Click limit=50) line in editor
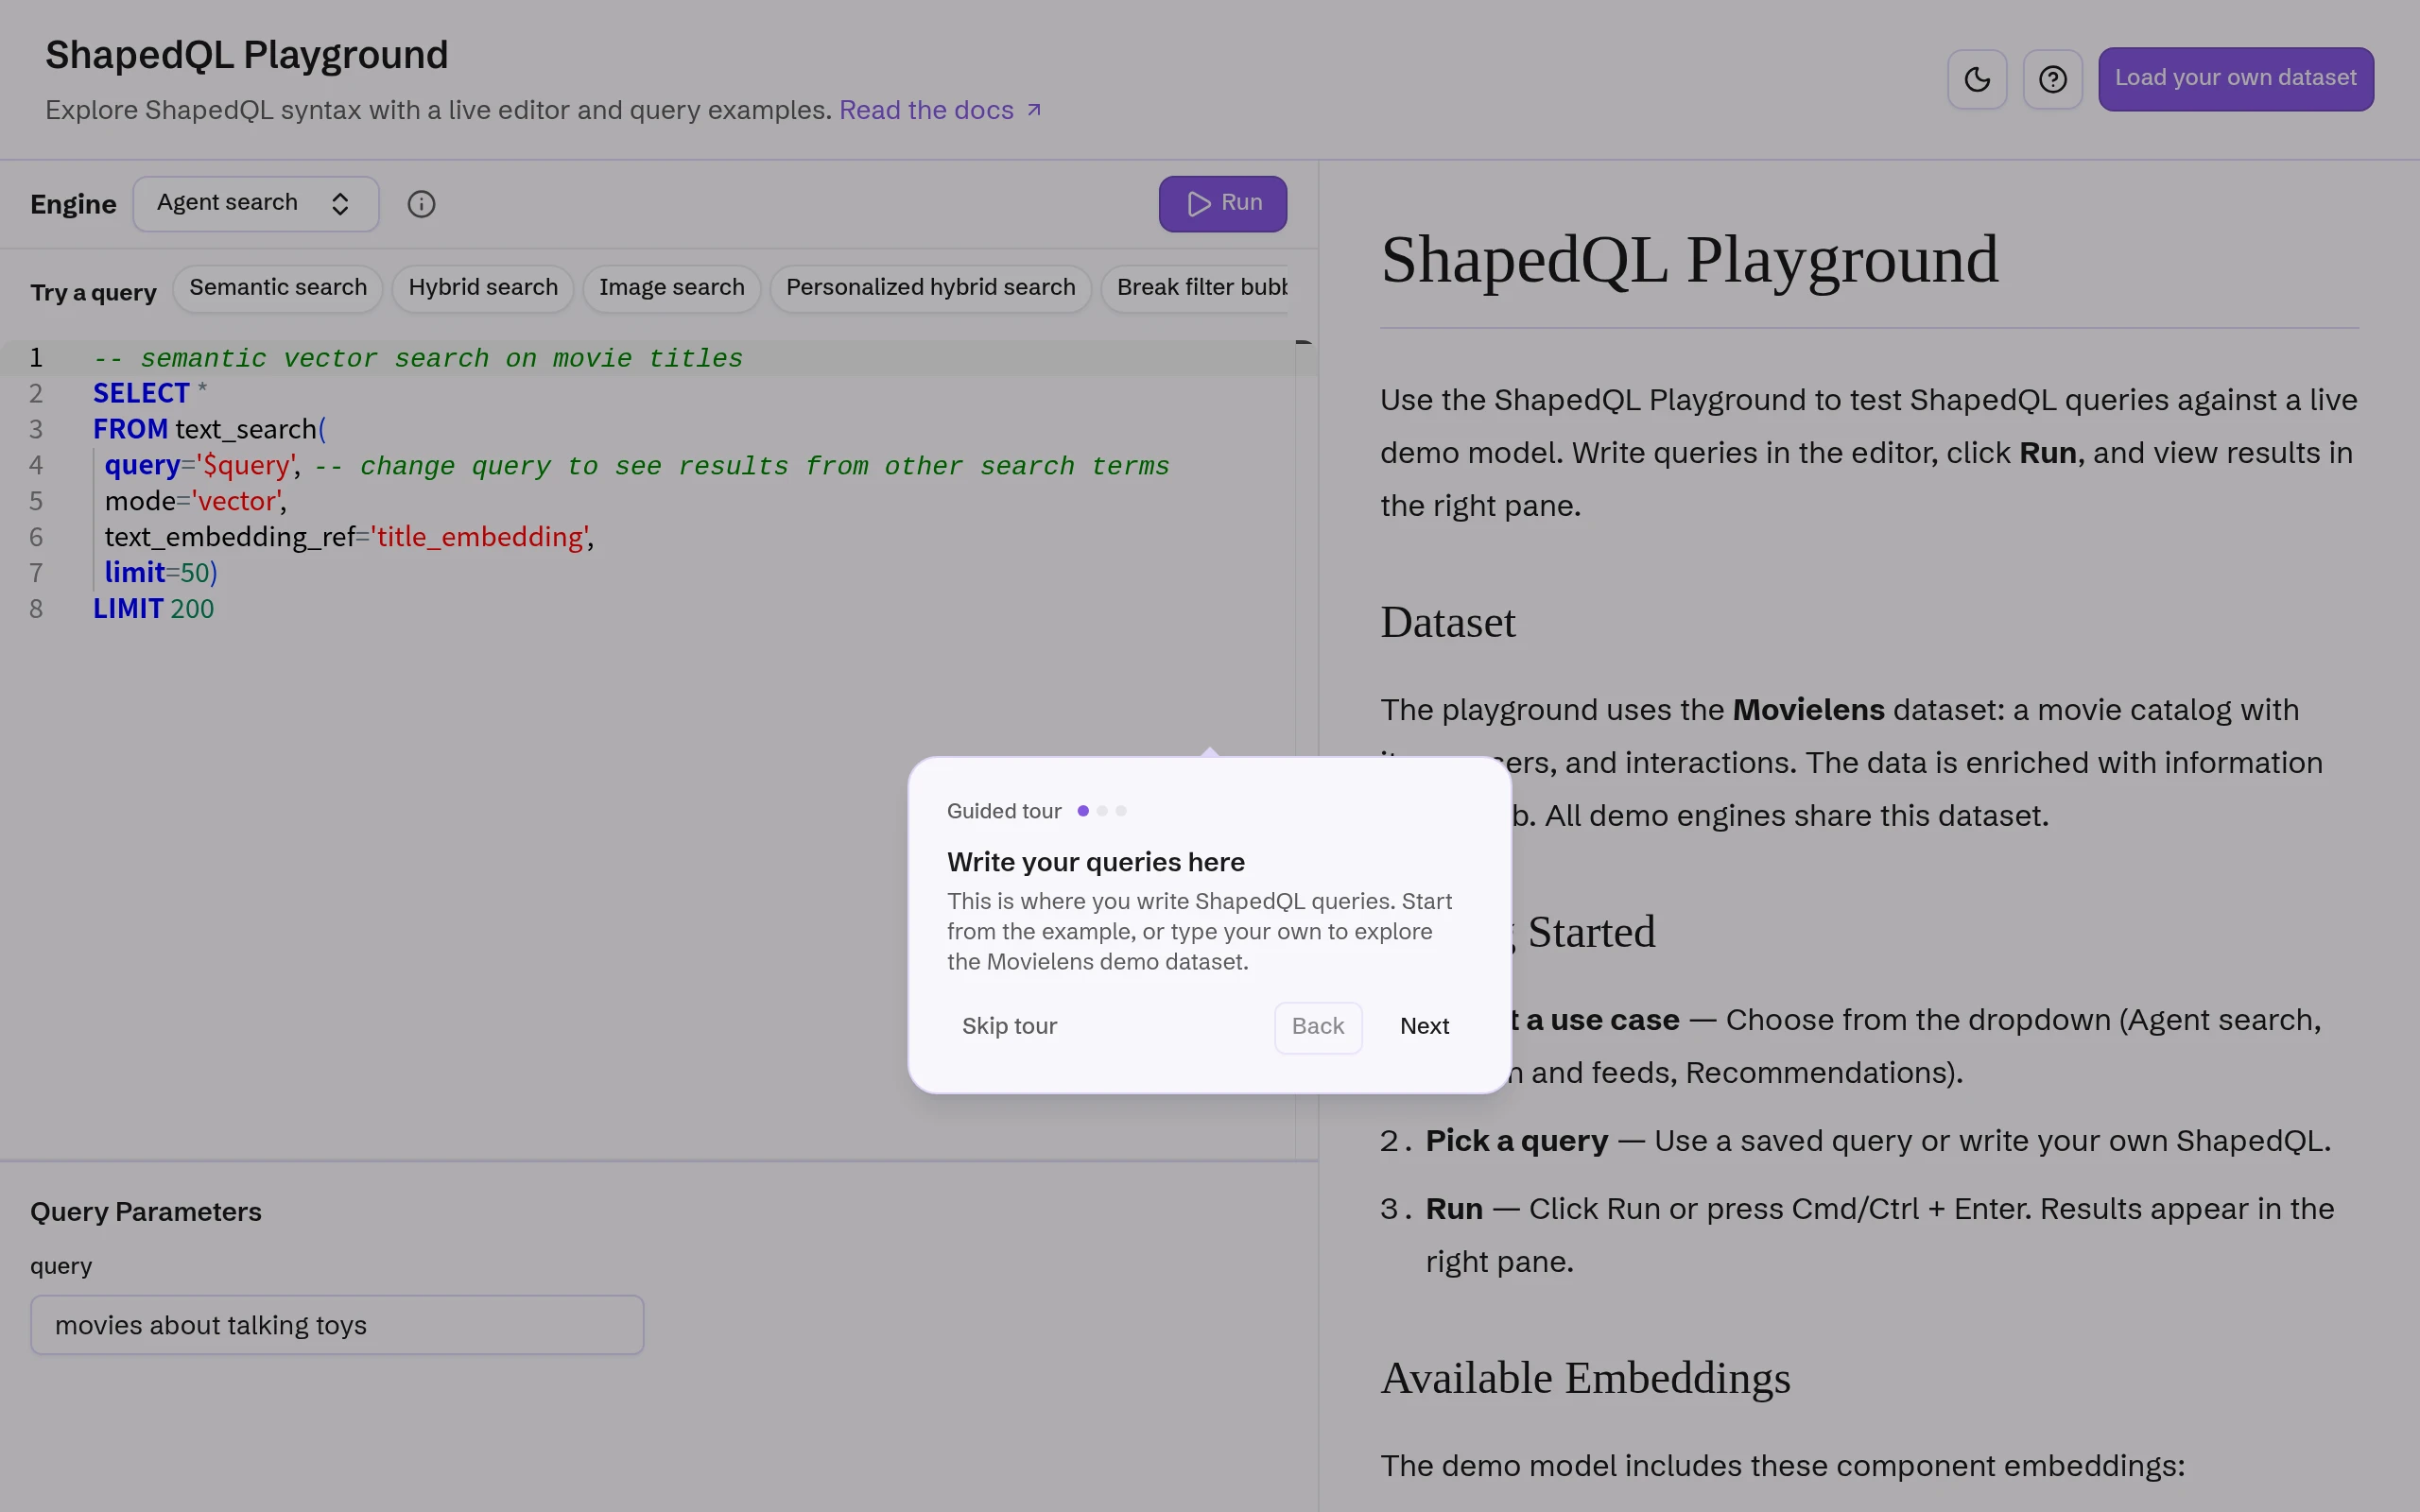 tap(160, 574)
